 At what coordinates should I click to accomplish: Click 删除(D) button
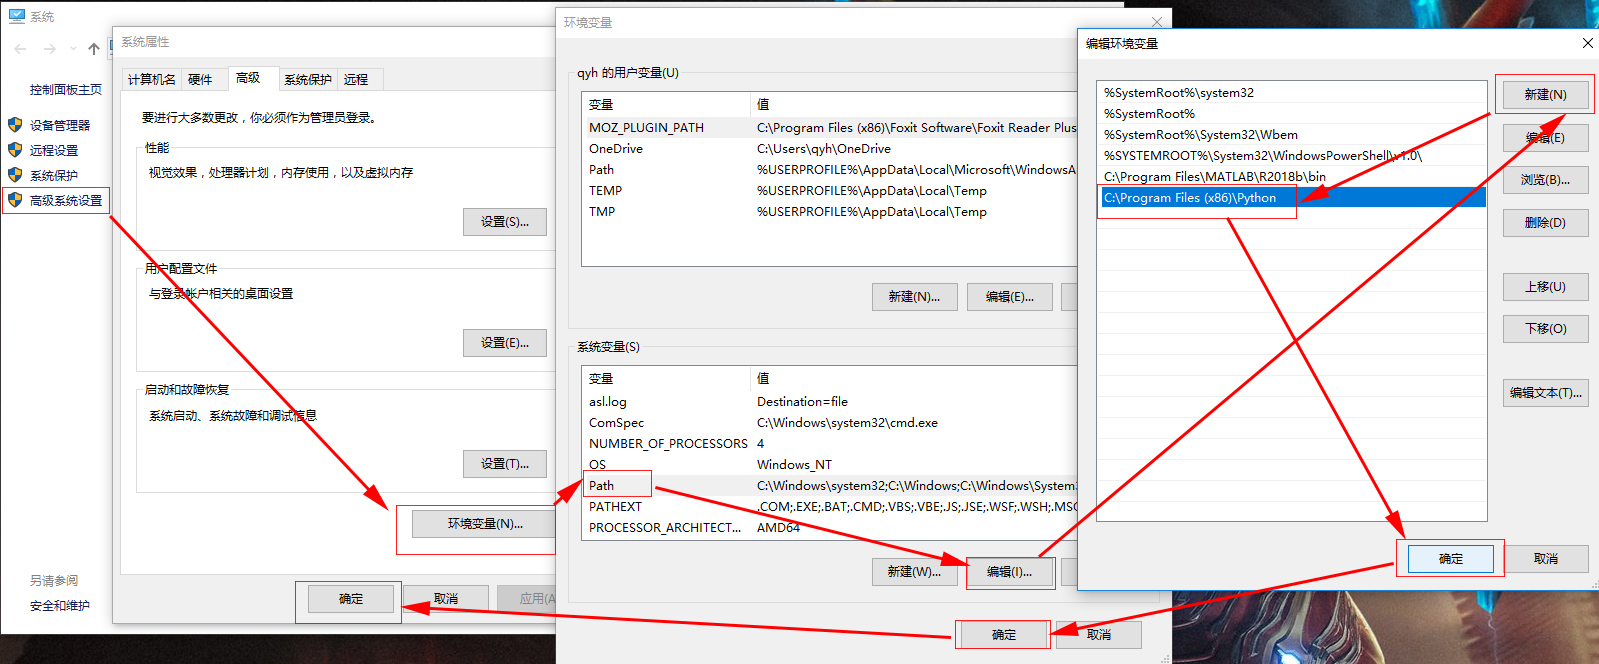click(x=1545, y=223)
